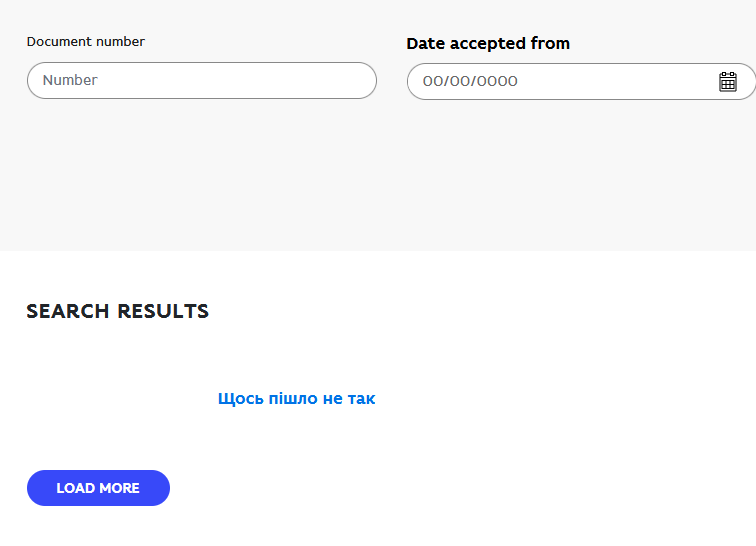Select the Number placeholder text box

tap(201, 80)
